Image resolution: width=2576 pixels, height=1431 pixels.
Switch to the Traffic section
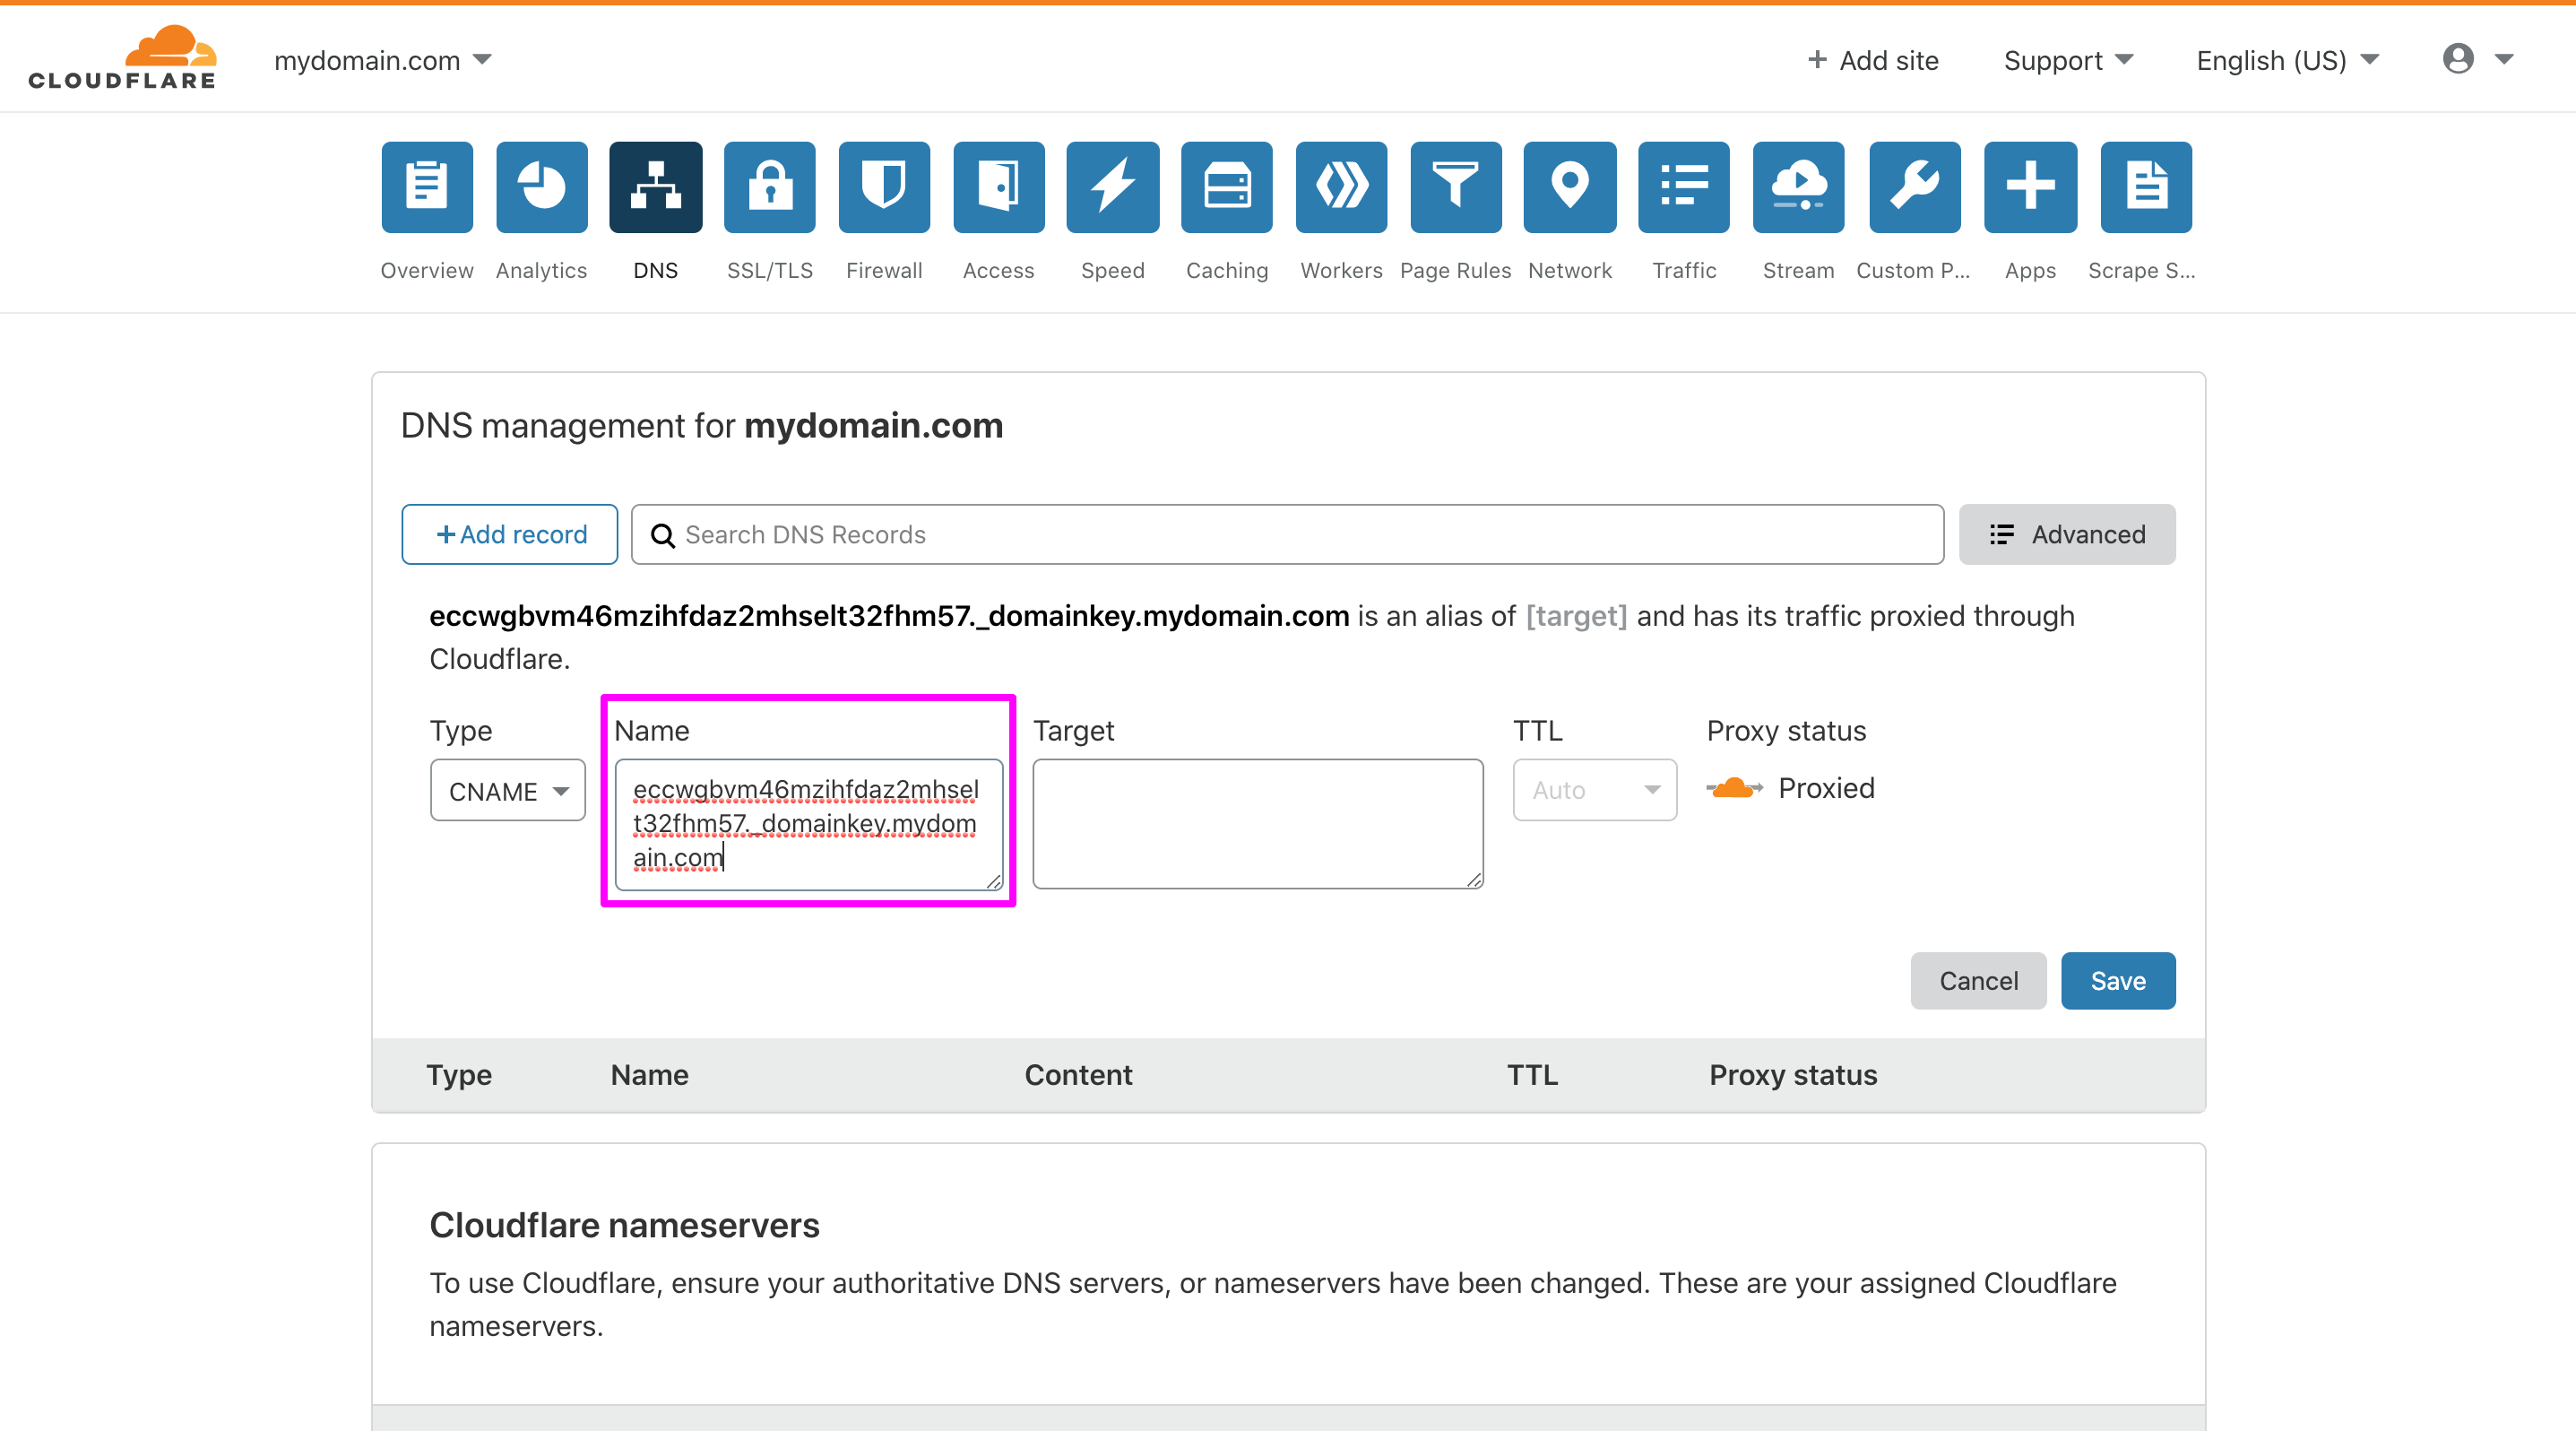1682,187
